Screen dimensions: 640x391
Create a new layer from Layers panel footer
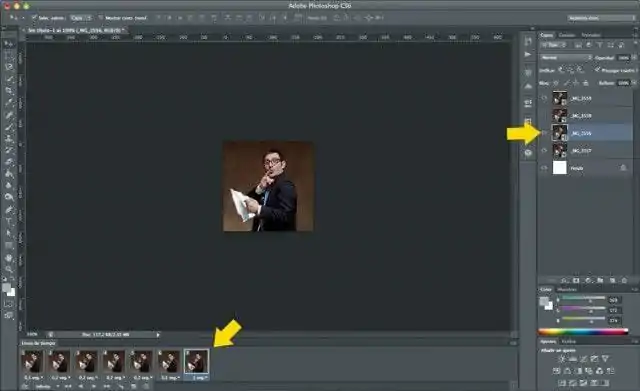pos(612,280)
